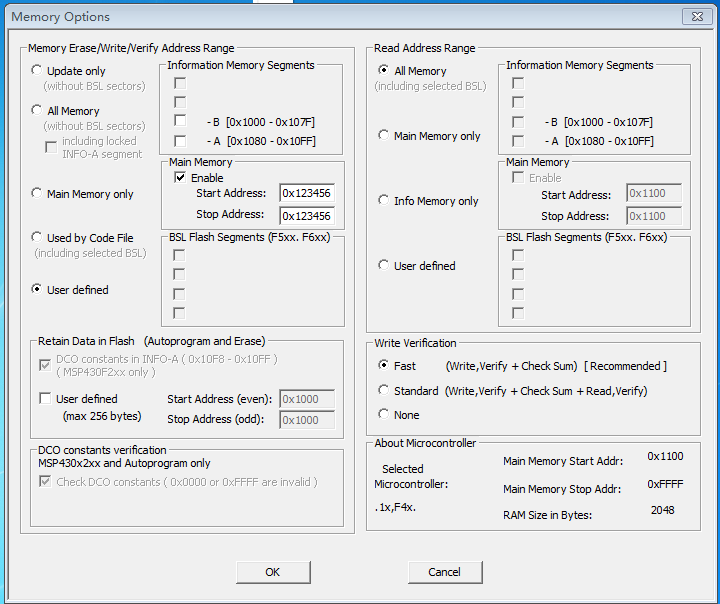Image resolution: width=720 pixels, height=604 pixels.
Task: Click Stop Address (odd) field
Action: coord(307,419)
